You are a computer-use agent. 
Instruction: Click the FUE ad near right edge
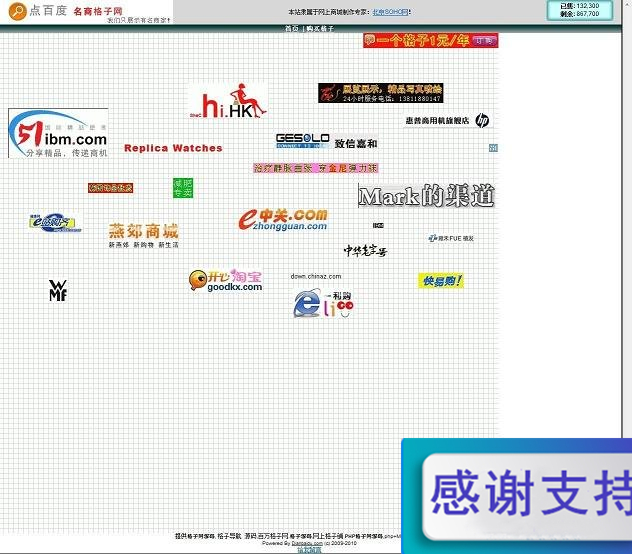451,238
